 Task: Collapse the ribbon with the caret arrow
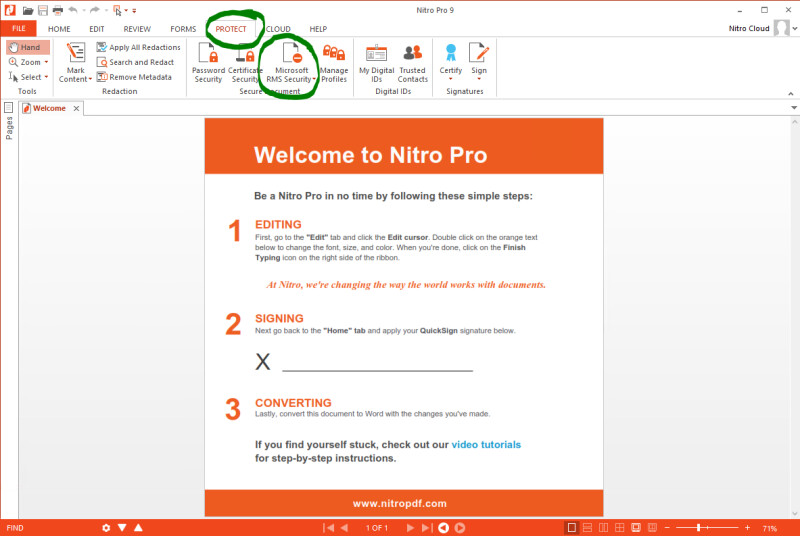coord(791,93)
